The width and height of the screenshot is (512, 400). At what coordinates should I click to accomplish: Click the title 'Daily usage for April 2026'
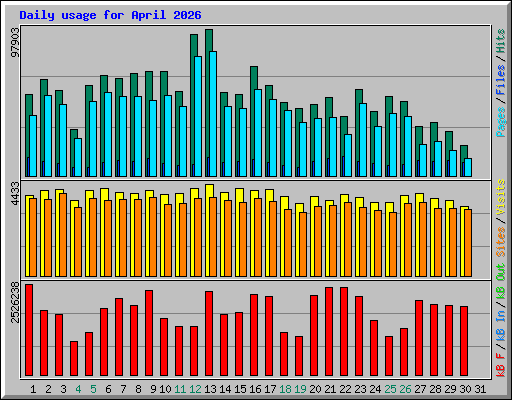click(x=110, y=15)
